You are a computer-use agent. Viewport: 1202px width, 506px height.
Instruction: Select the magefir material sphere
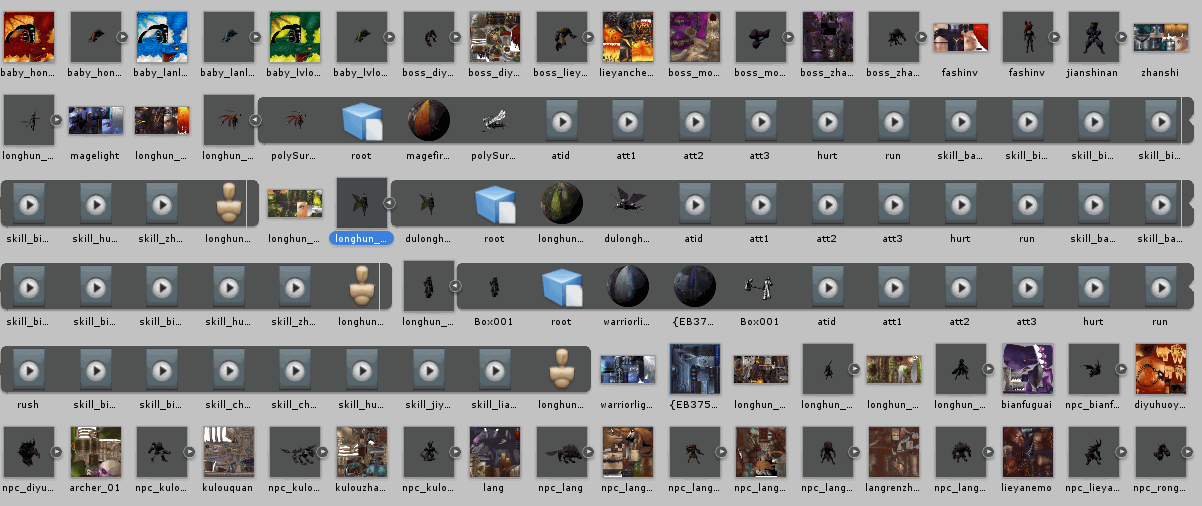pos(428,121)
